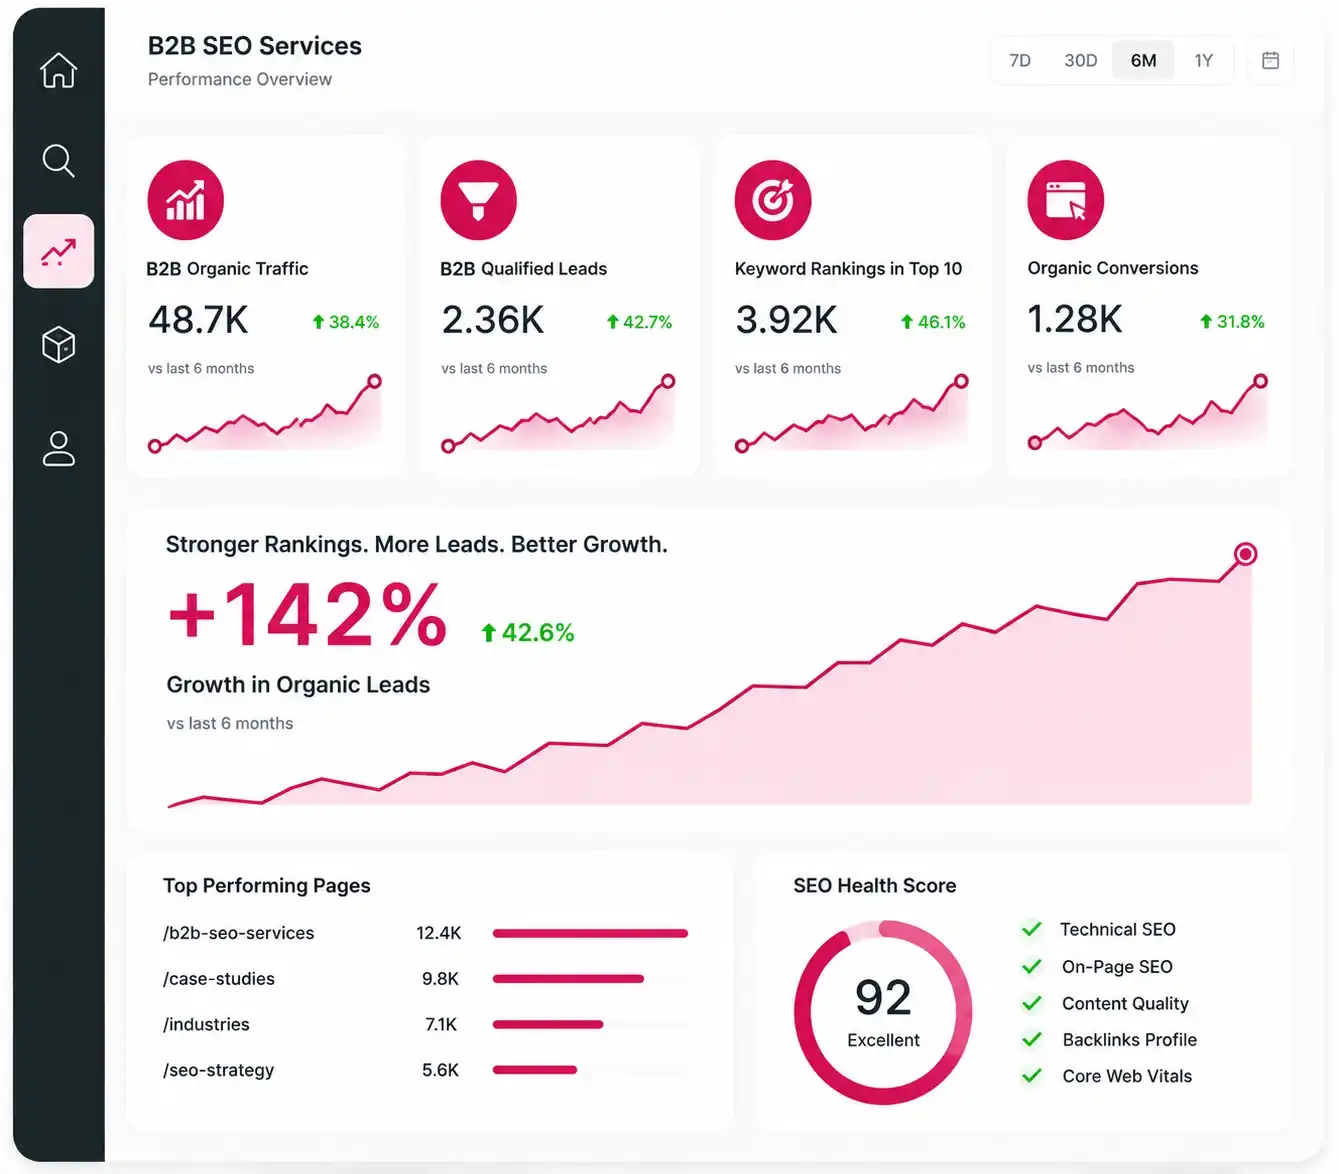The height and width of the screenshot is (1174, 1339).
Task: Open the Search magnifier in sidebar
Action: [58, 160]
